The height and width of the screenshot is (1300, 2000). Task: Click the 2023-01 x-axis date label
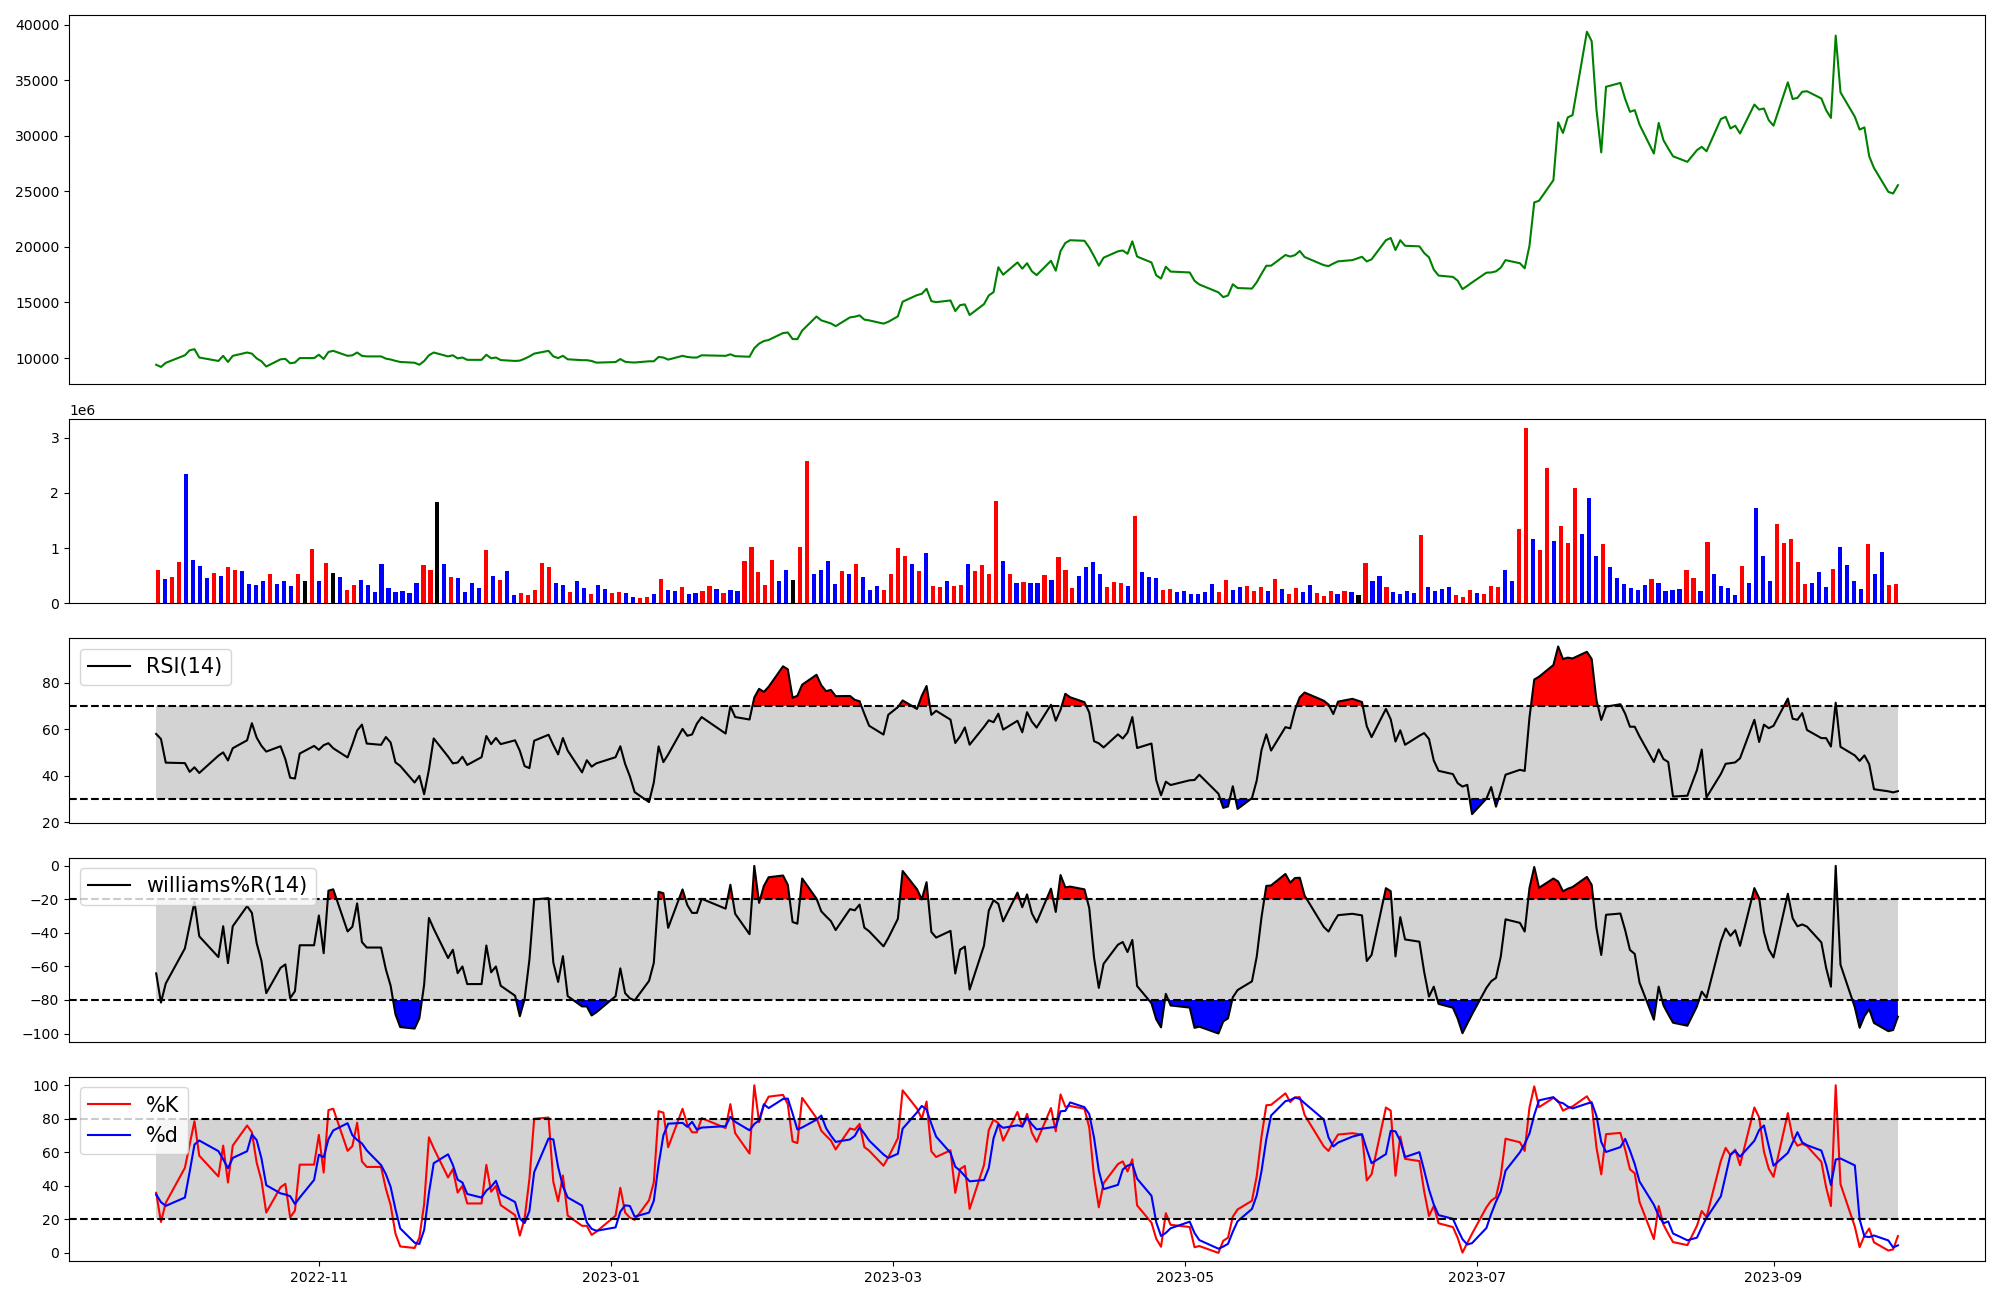(x=610, y=1277)
